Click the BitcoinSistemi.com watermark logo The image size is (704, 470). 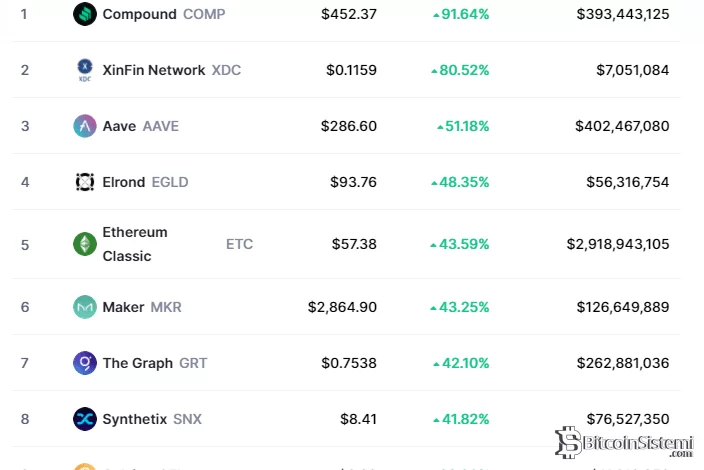625,443
